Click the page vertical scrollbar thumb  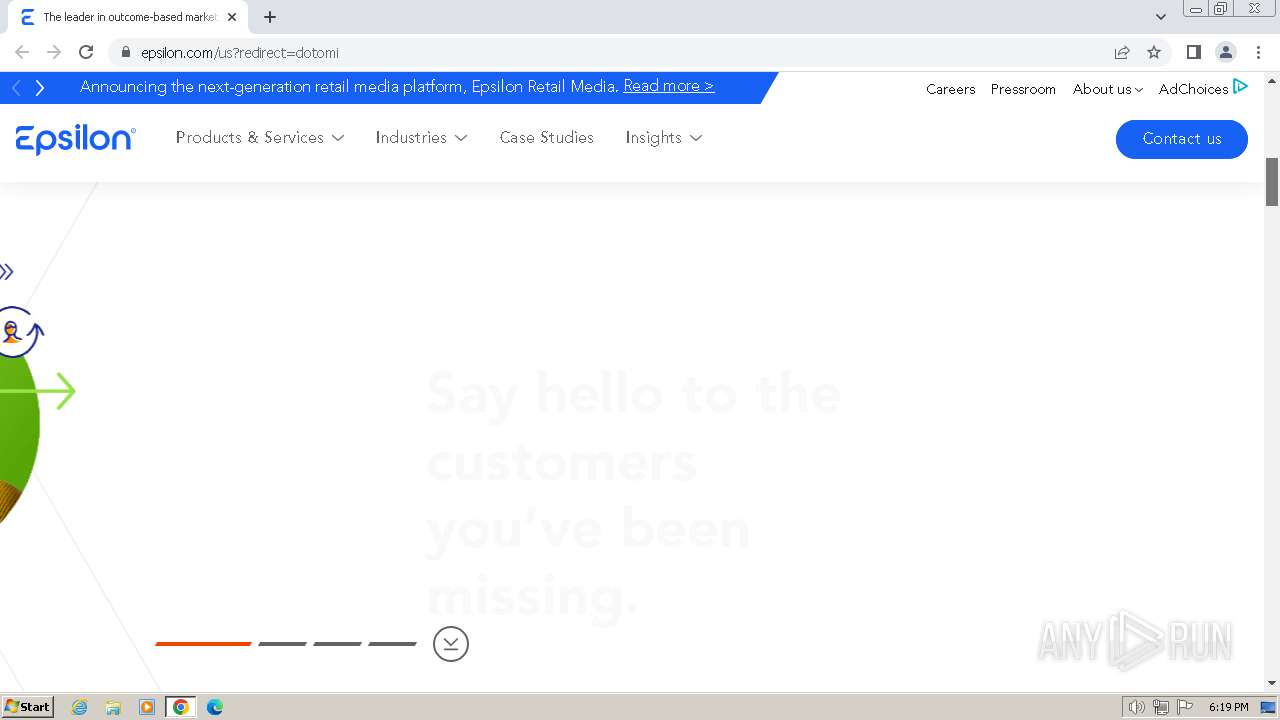(x=1272, y=182)
